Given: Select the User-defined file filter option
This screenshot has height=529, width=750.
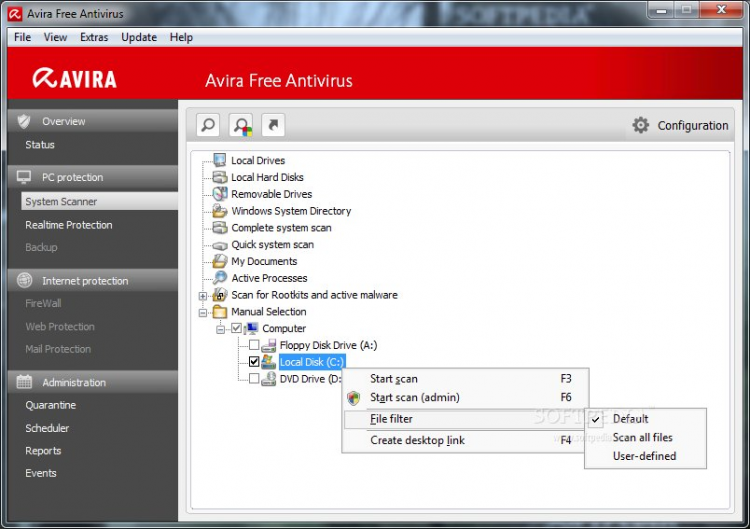Looking at the screenshot, I should (645, 456).
